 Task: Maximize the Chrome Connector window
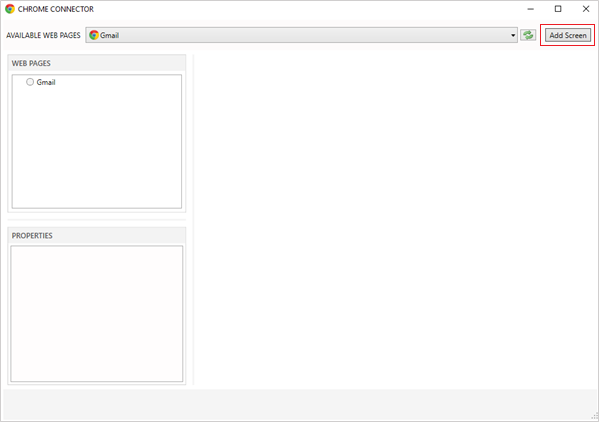pos(558,9)
